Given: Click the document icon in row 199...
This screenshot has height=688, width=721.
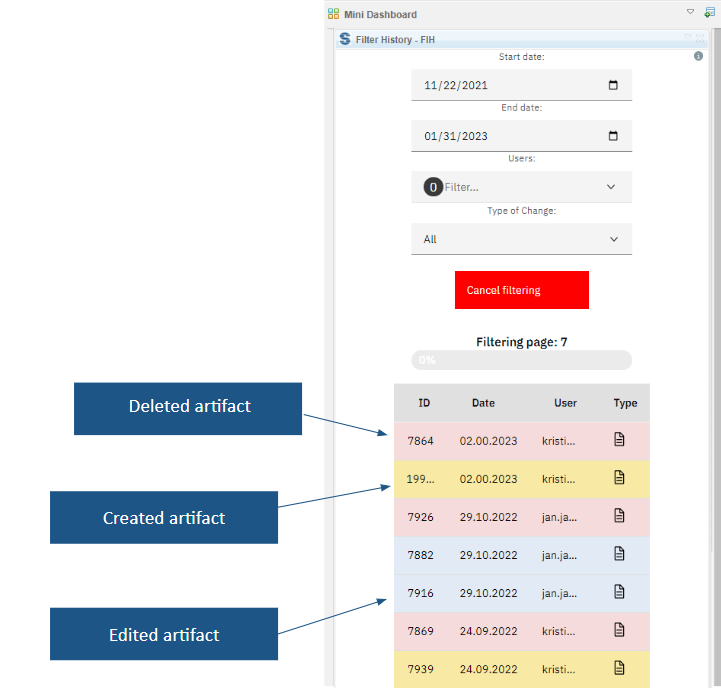Looking at the screenshot, I should (x=619, y=477).
